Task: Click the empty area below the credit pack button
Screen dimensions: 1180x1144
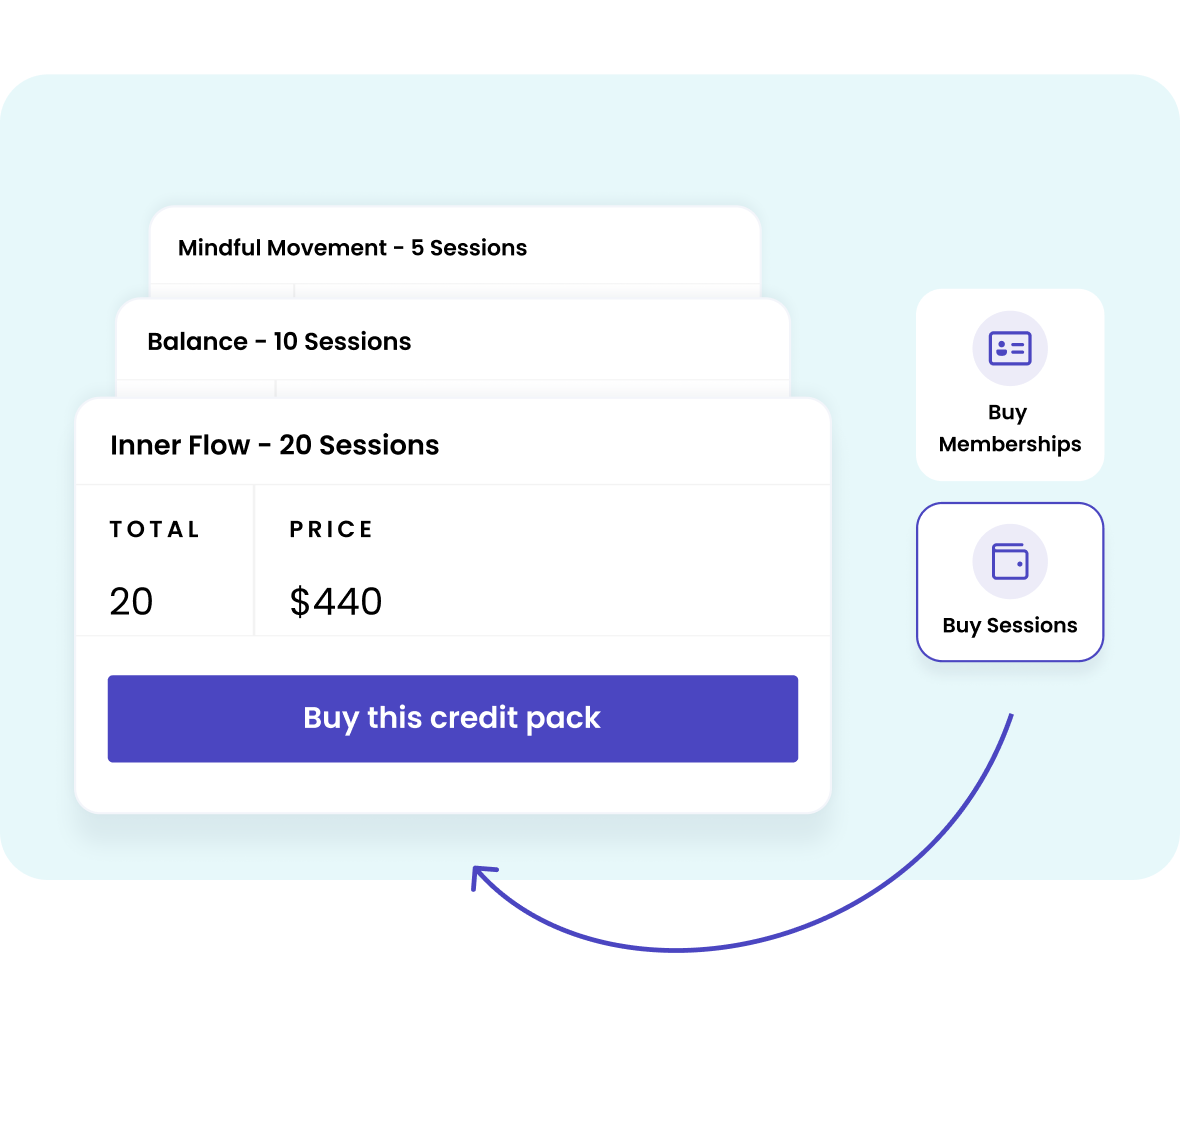Action: coord(452,788)
